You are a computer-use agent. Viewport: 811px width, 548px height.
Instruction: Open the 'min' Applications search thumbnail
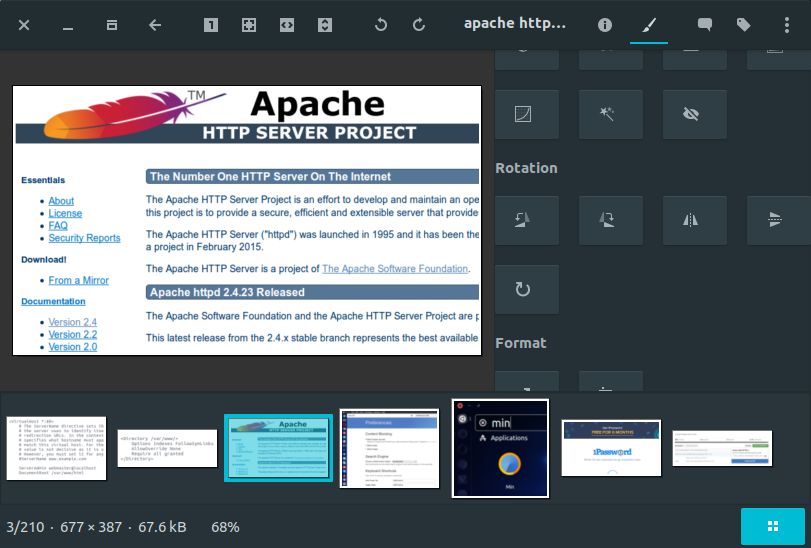click(500, 448)
